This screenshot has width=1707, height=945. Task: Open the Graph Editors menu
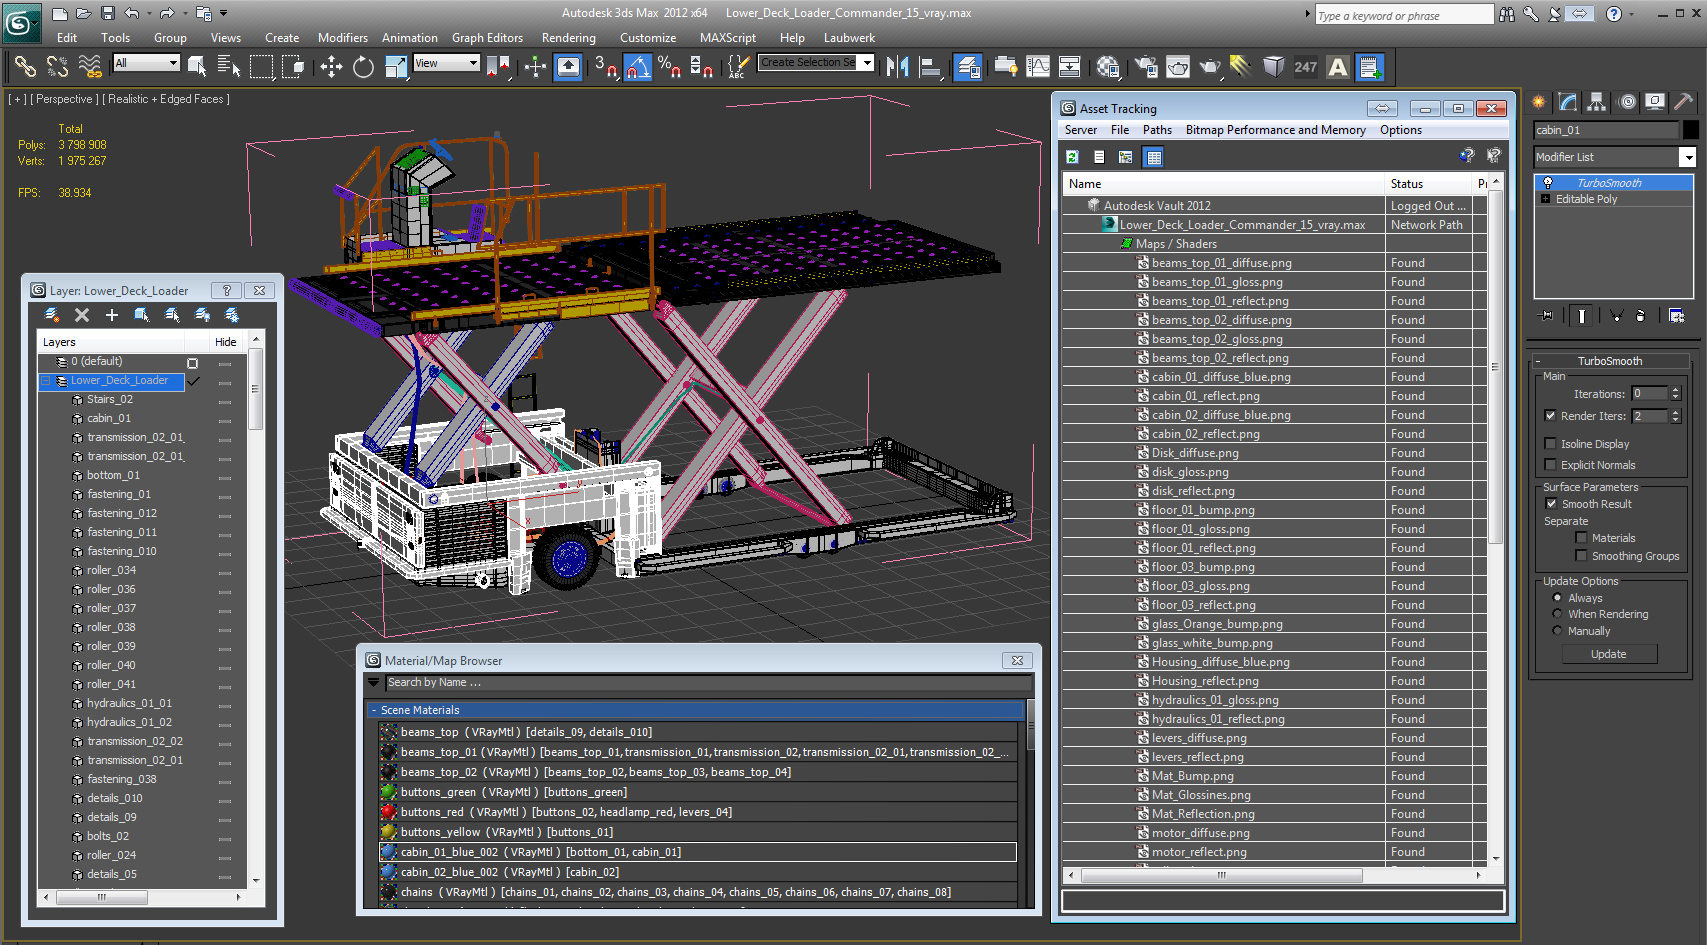click(x=487, y=38)
